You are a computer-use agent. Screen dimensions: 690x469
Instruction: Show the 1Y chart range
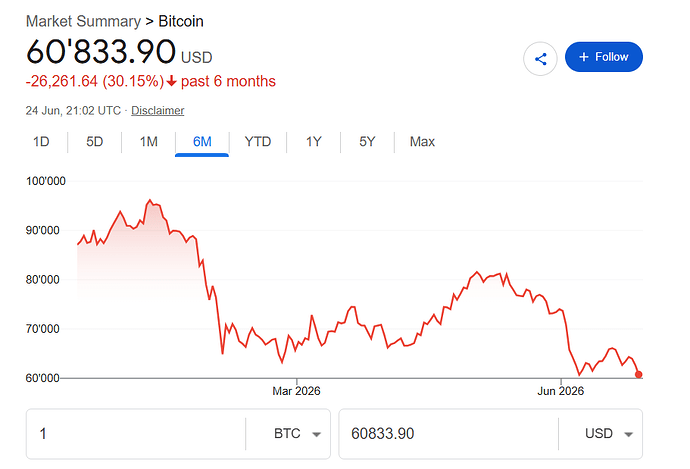click(314, 142)
